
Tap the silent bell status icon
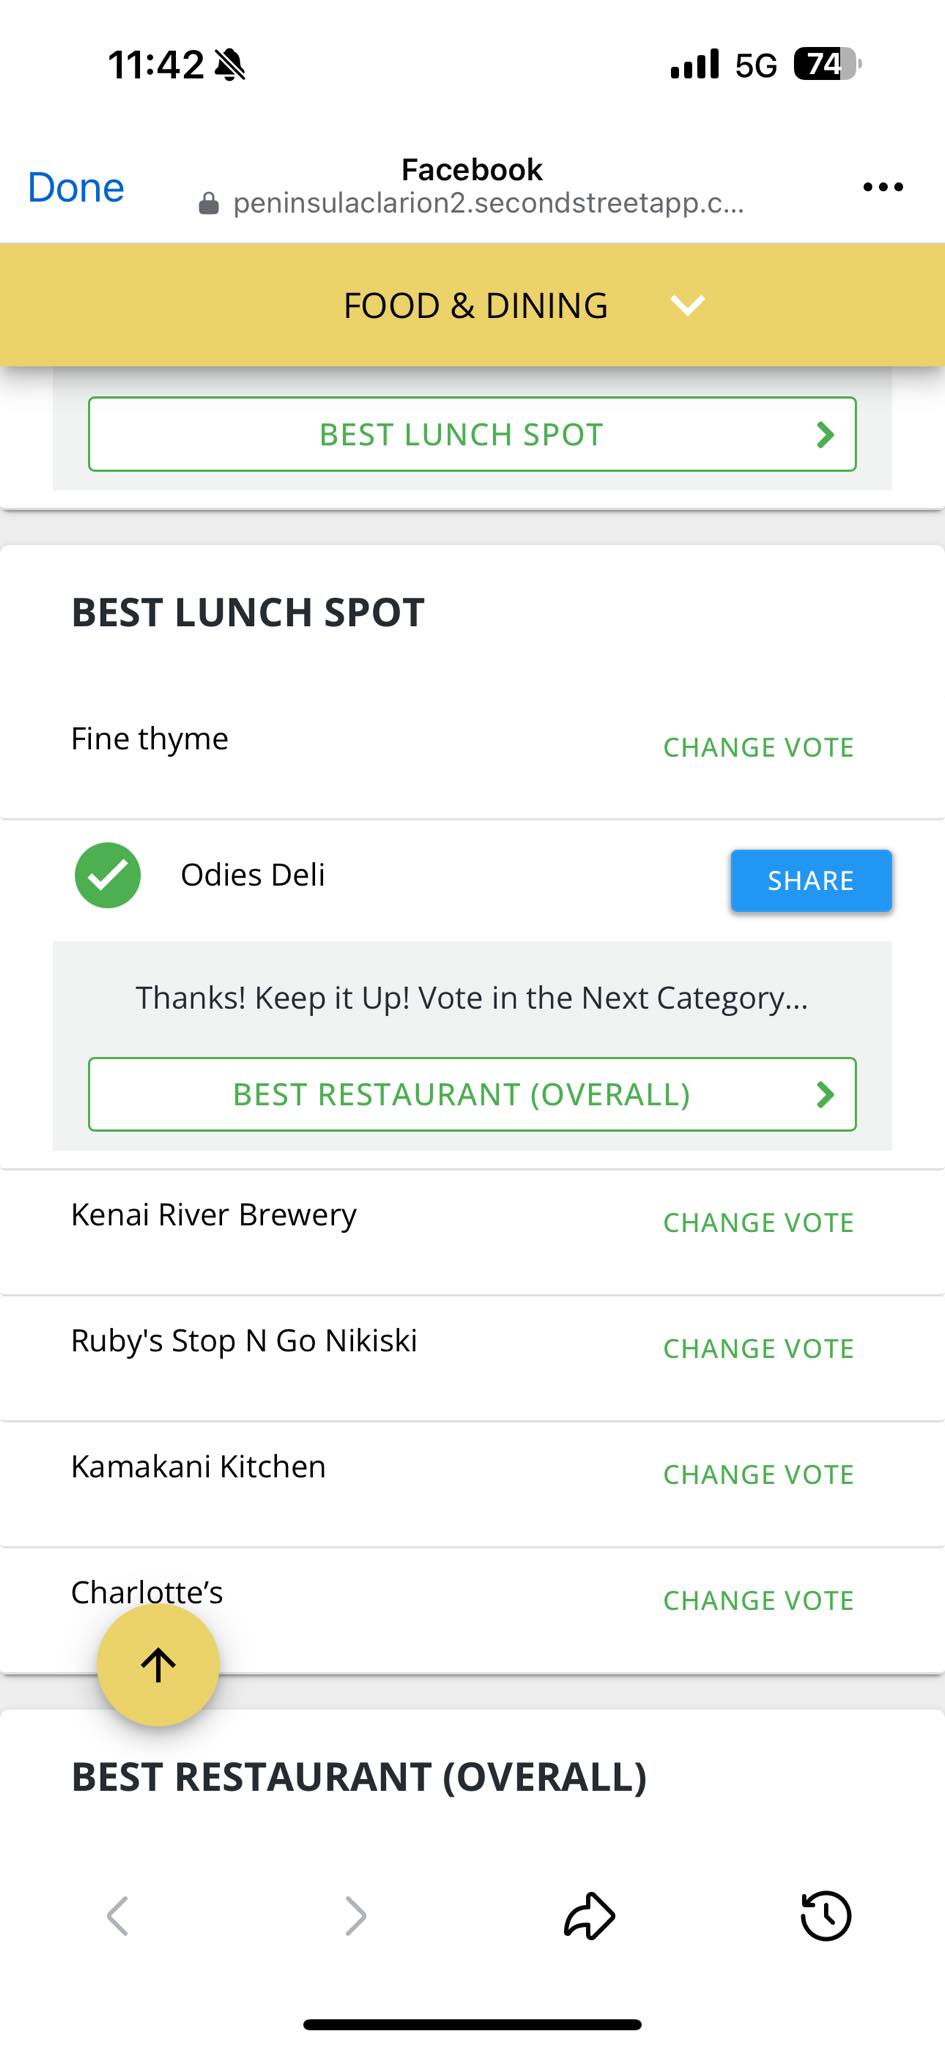coord(230,65)
